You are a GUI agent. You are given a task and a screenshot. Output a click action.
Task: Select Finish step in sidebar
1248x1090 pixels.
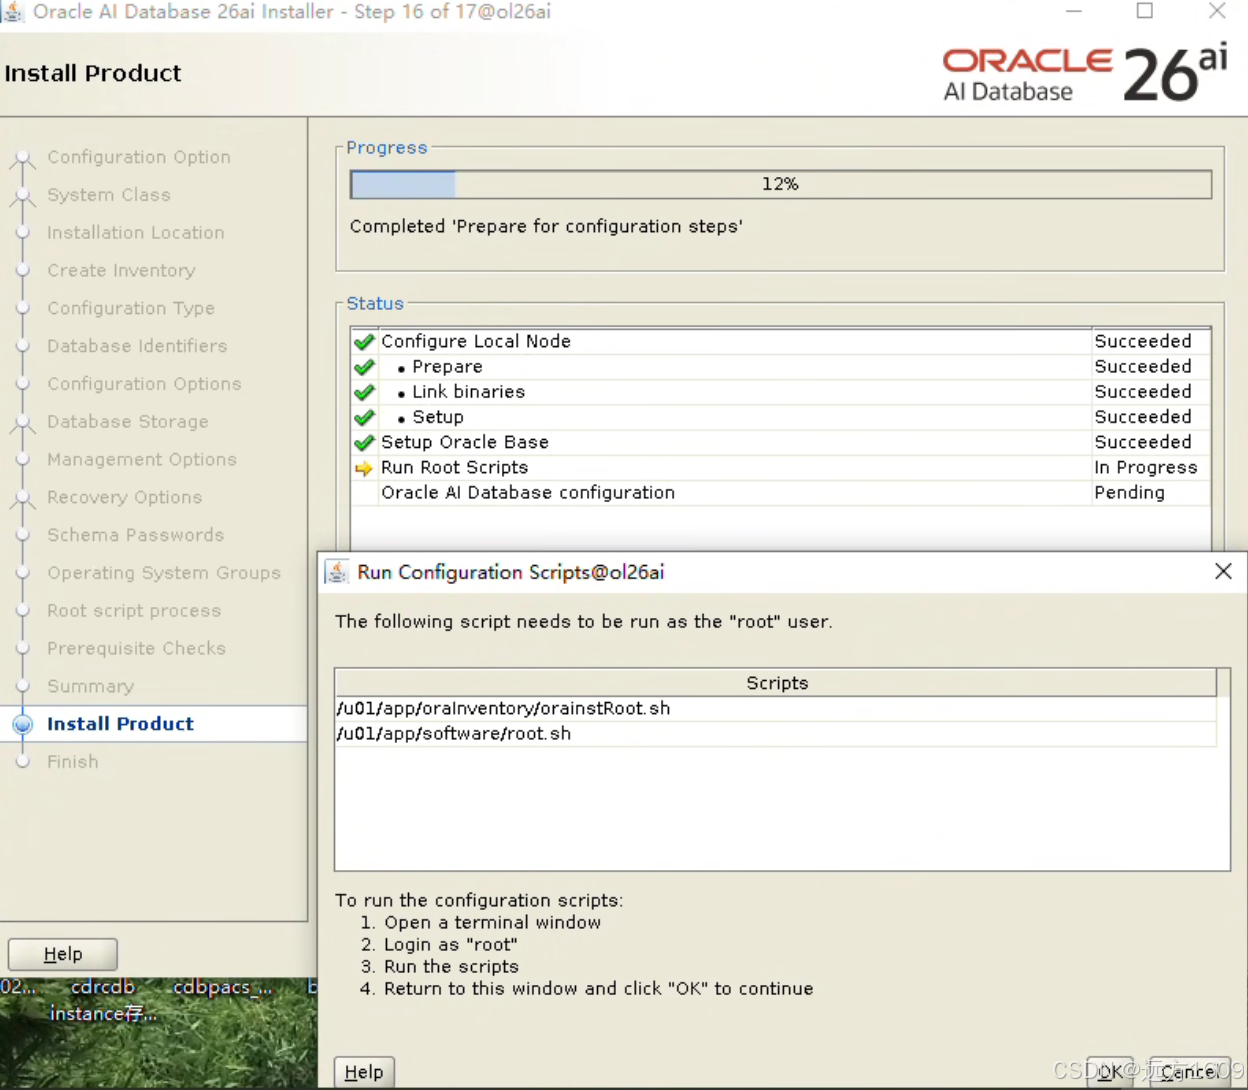click(73, 762)
